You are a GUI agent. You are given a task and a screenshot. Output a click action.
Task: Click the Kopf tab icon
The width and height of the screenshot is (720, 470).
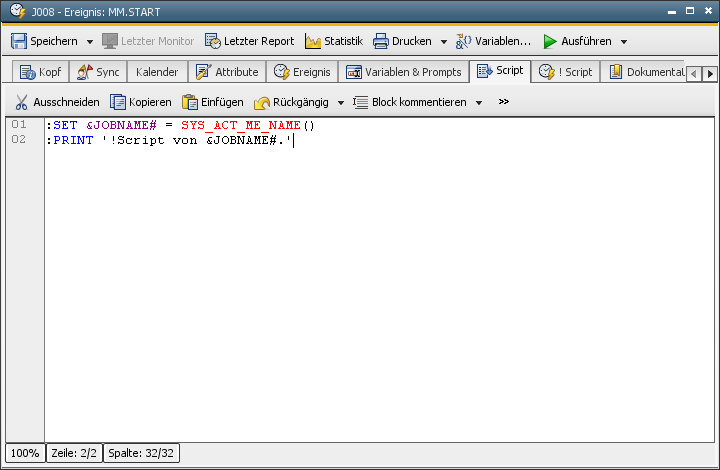pos(28,72)
